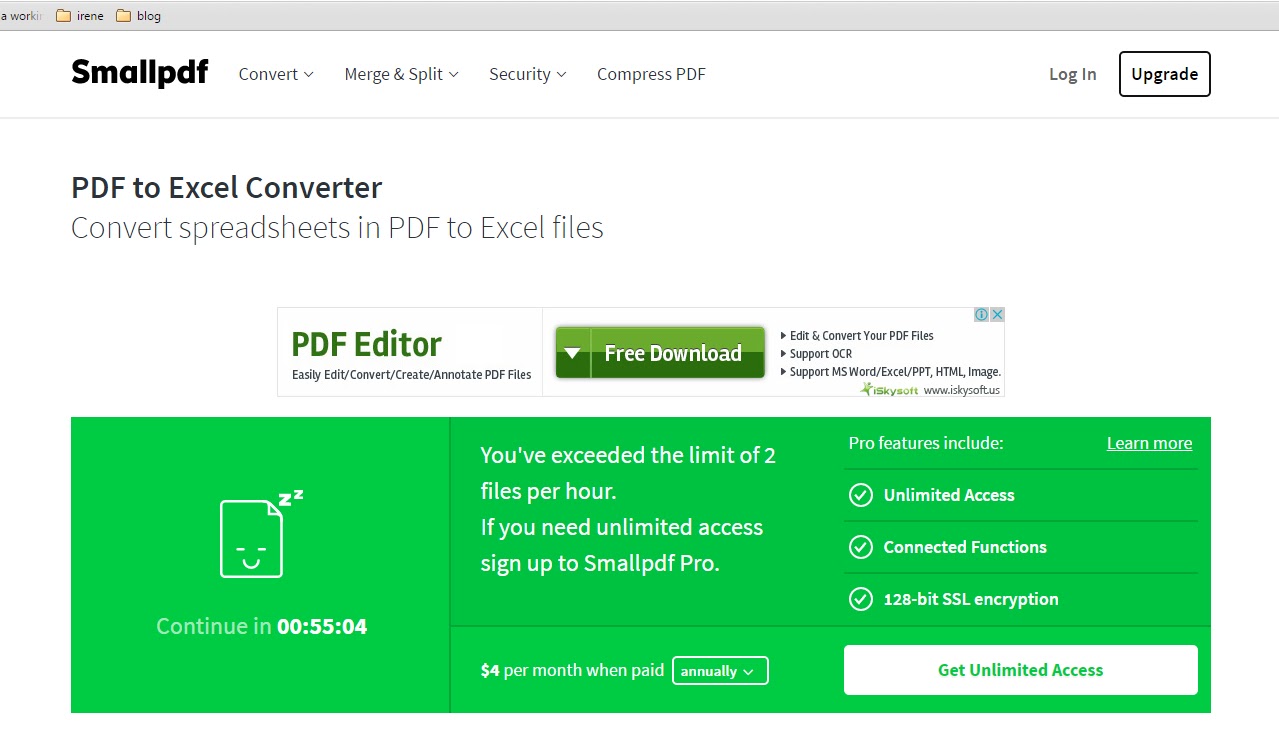Click the $4 per month price text
This screenshot has width=1279, height=743.
[x=572, y=670]
